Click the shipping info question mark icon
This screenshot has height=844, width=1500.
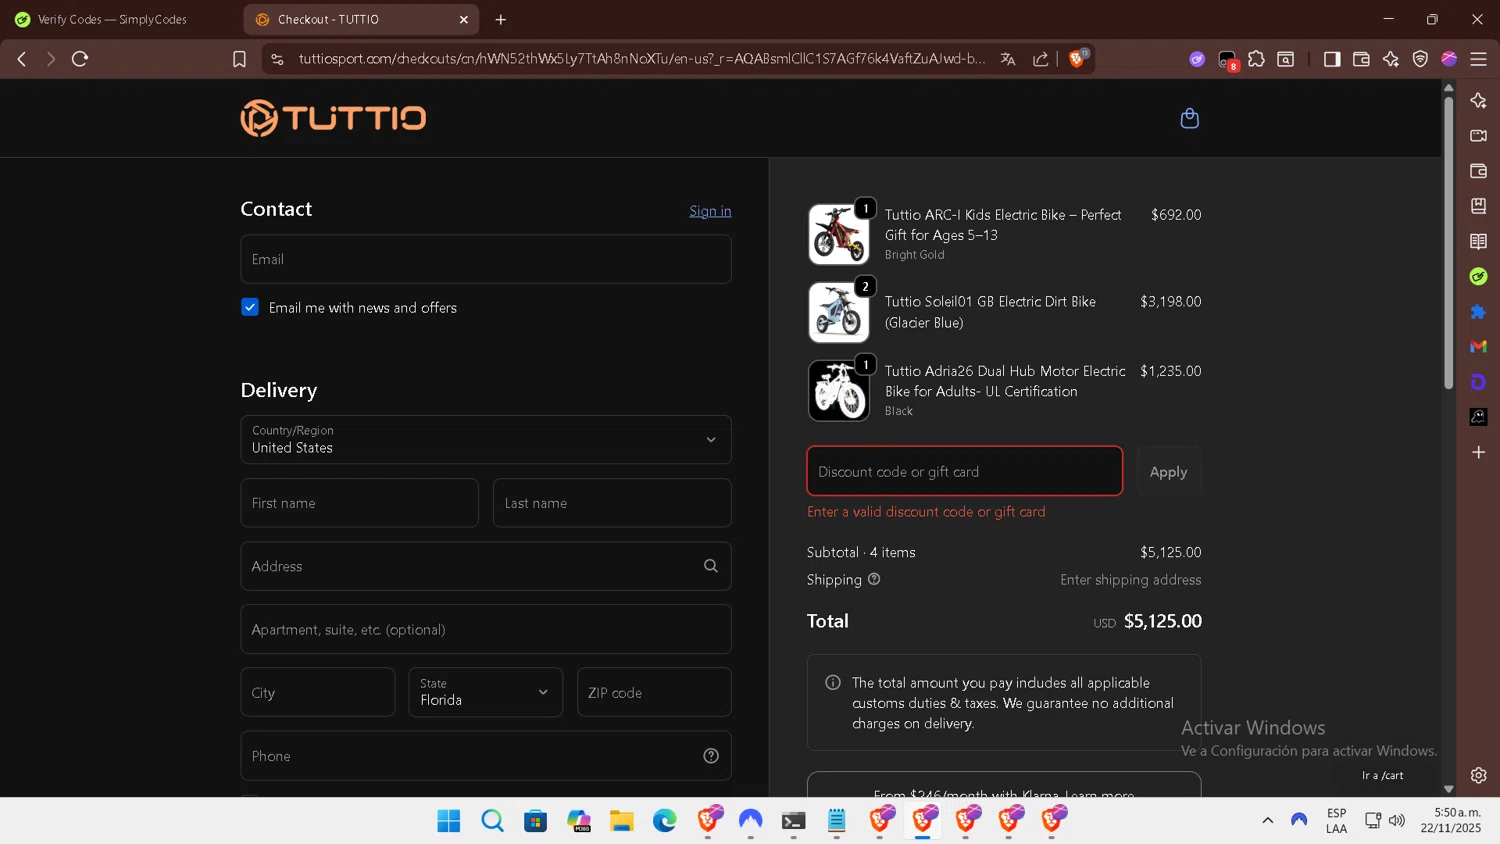pos(874,579)
